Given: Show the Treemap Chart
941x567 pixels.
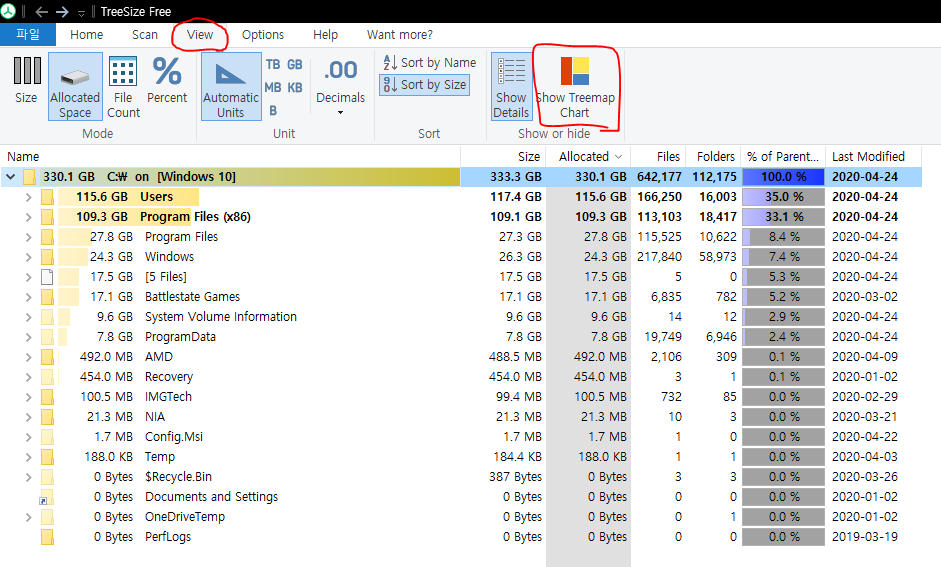Looking at the screenshot, I should 575,86.
